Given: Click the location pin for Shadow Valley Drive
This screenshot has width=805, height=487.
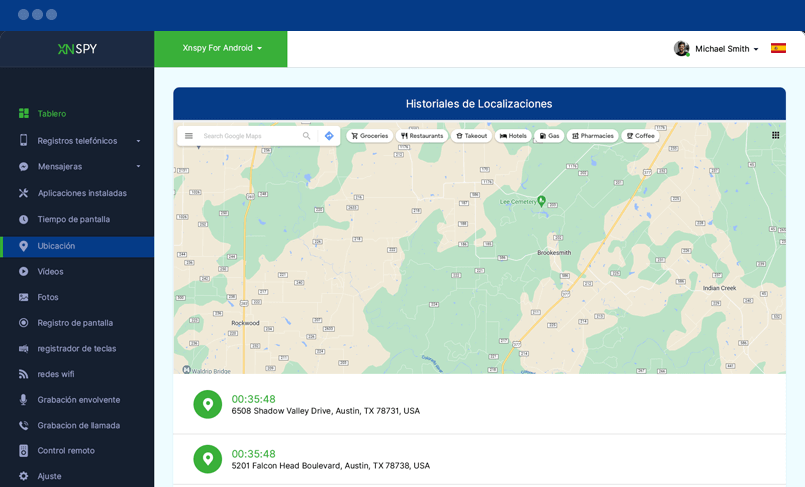Looking at the screenshot, I should coord(208,404).
